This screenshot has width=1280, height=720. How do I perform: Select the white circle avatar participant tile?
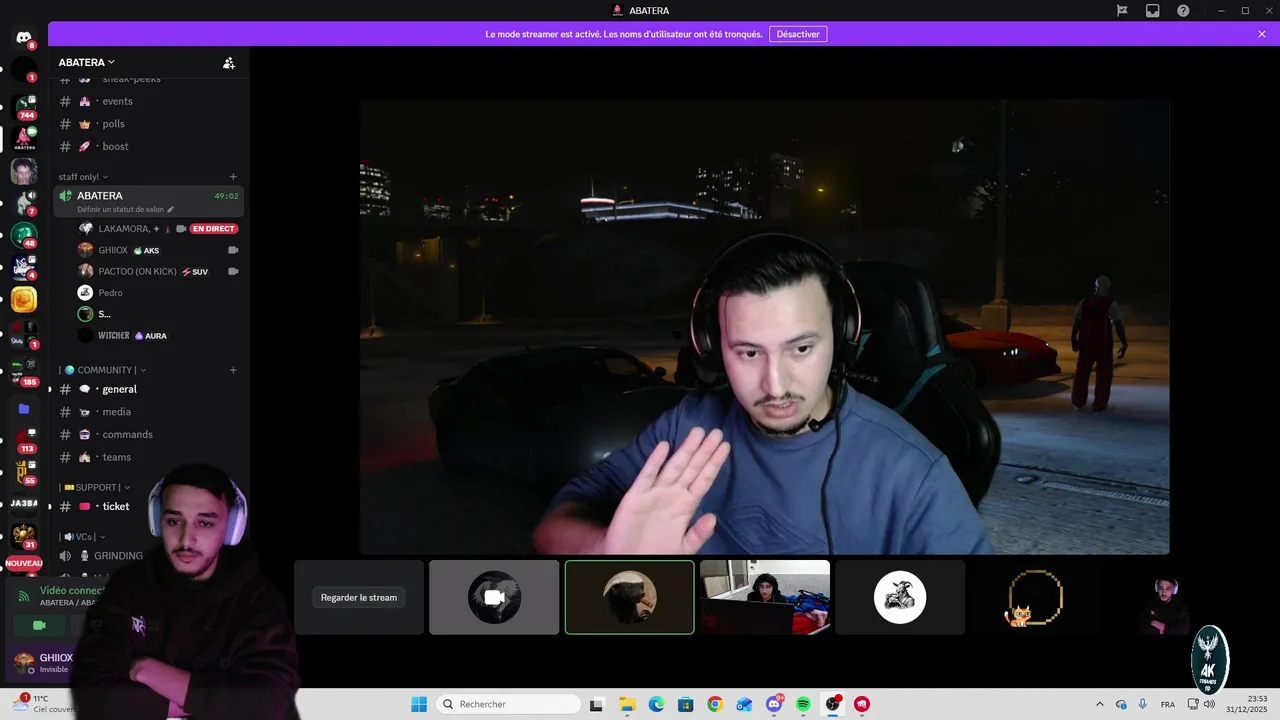(900, 597)
